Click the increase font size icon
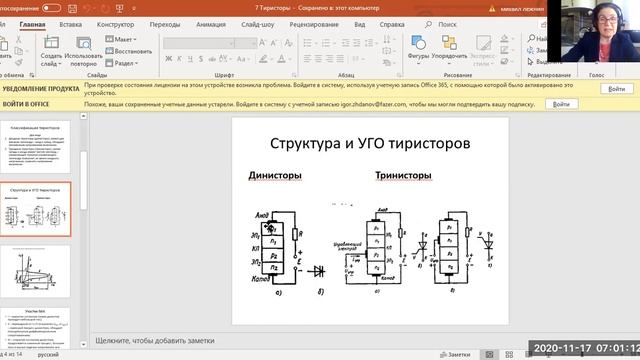The height and width of the screenshot is (360, 640). tap(262, 43)
